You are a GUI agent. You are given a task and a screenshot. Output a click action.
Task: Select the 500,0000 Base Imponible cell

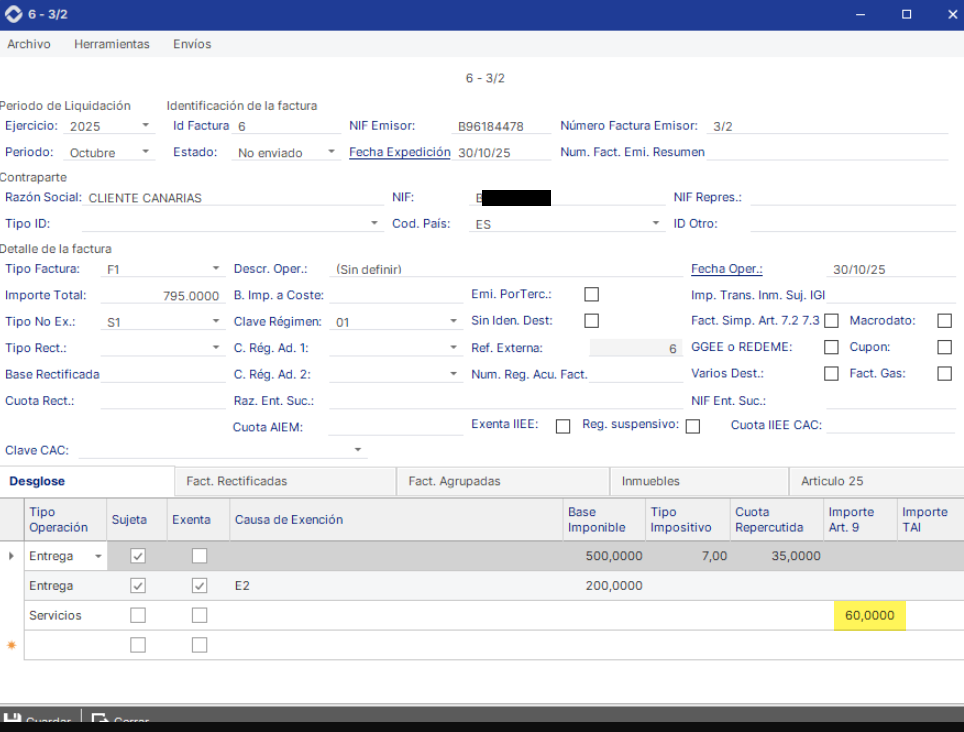click(x=604, y=556)
